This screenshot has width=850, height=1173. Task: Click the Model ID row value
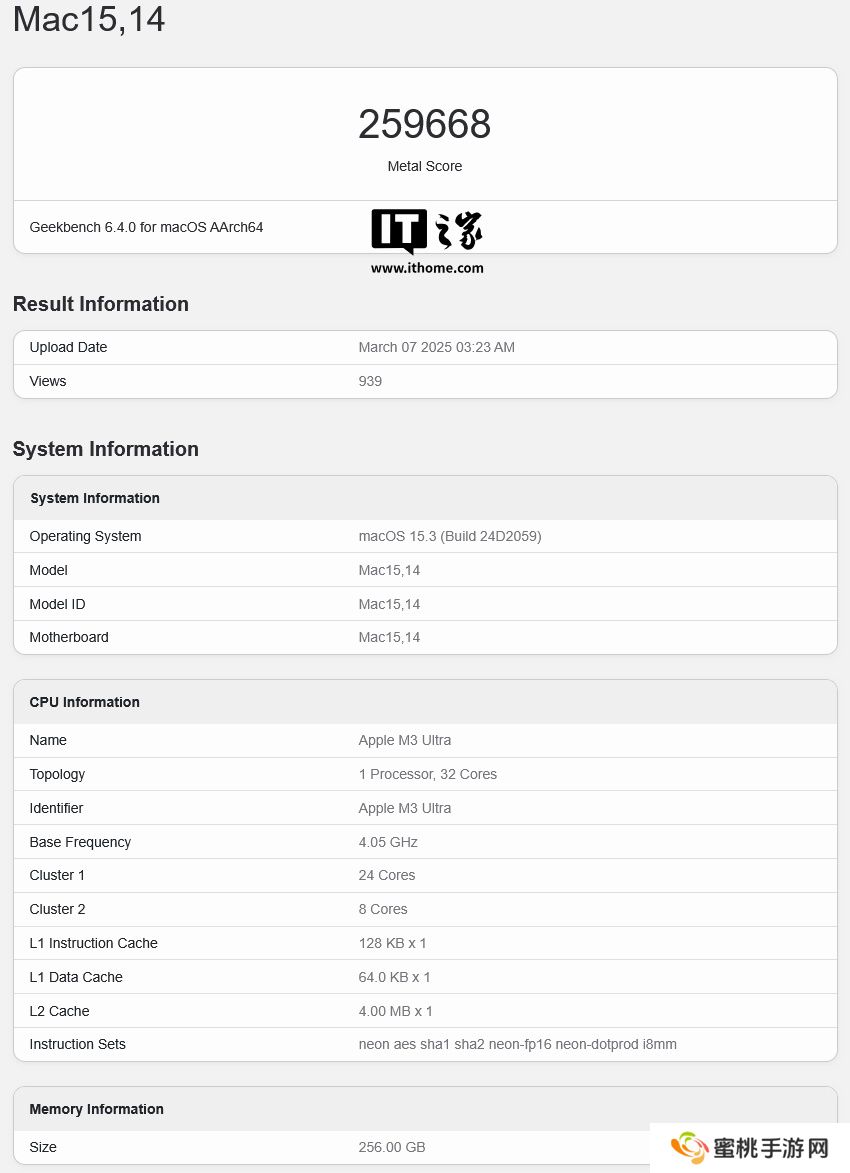[389, 604]
